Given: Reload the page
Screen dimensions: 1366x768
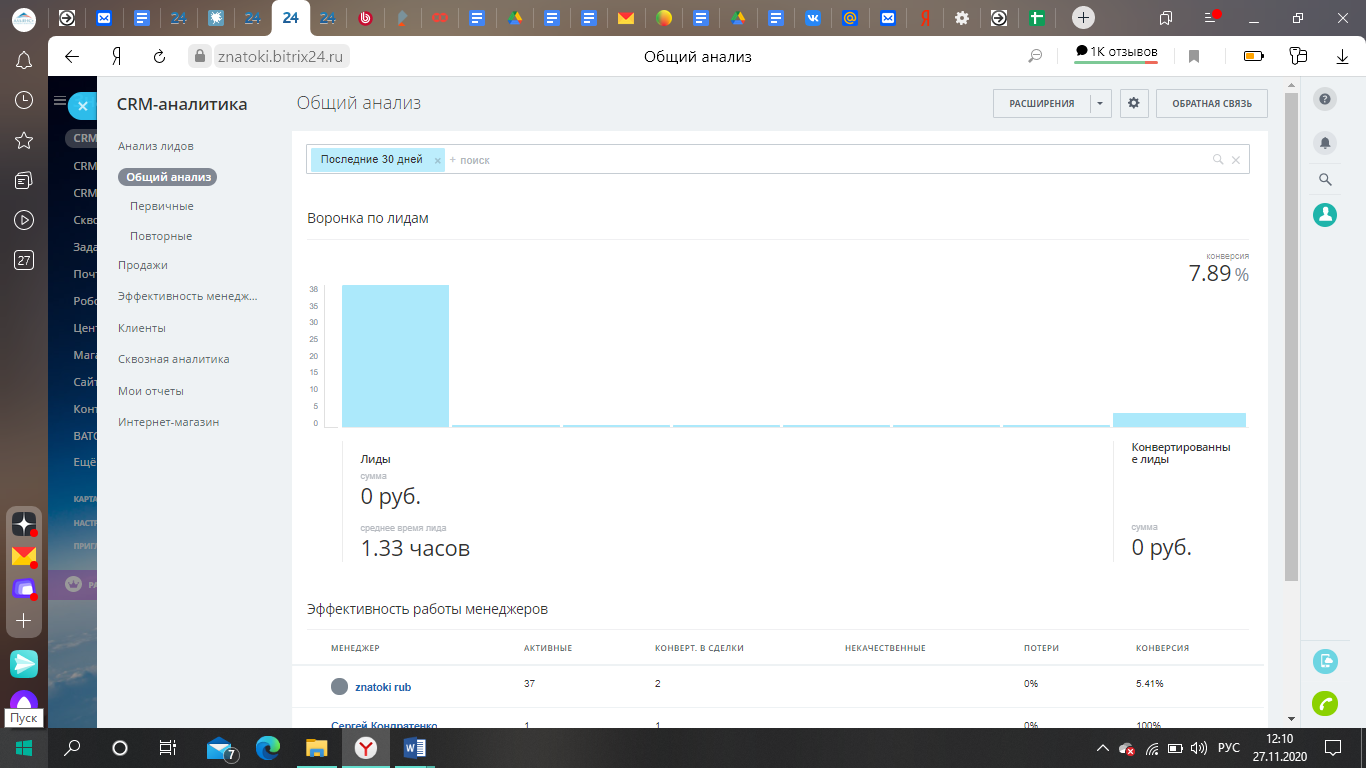Looking at the screenshot, I should [159, 57].
